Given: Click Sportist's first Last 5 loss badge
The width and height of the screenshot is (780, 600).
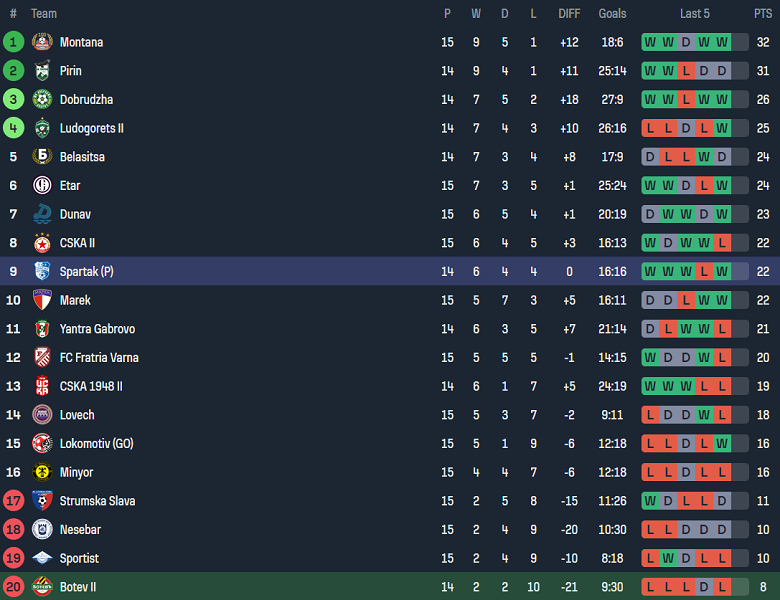Looking at the screenshot, I should pyautogui.click(x=650, y=558).
